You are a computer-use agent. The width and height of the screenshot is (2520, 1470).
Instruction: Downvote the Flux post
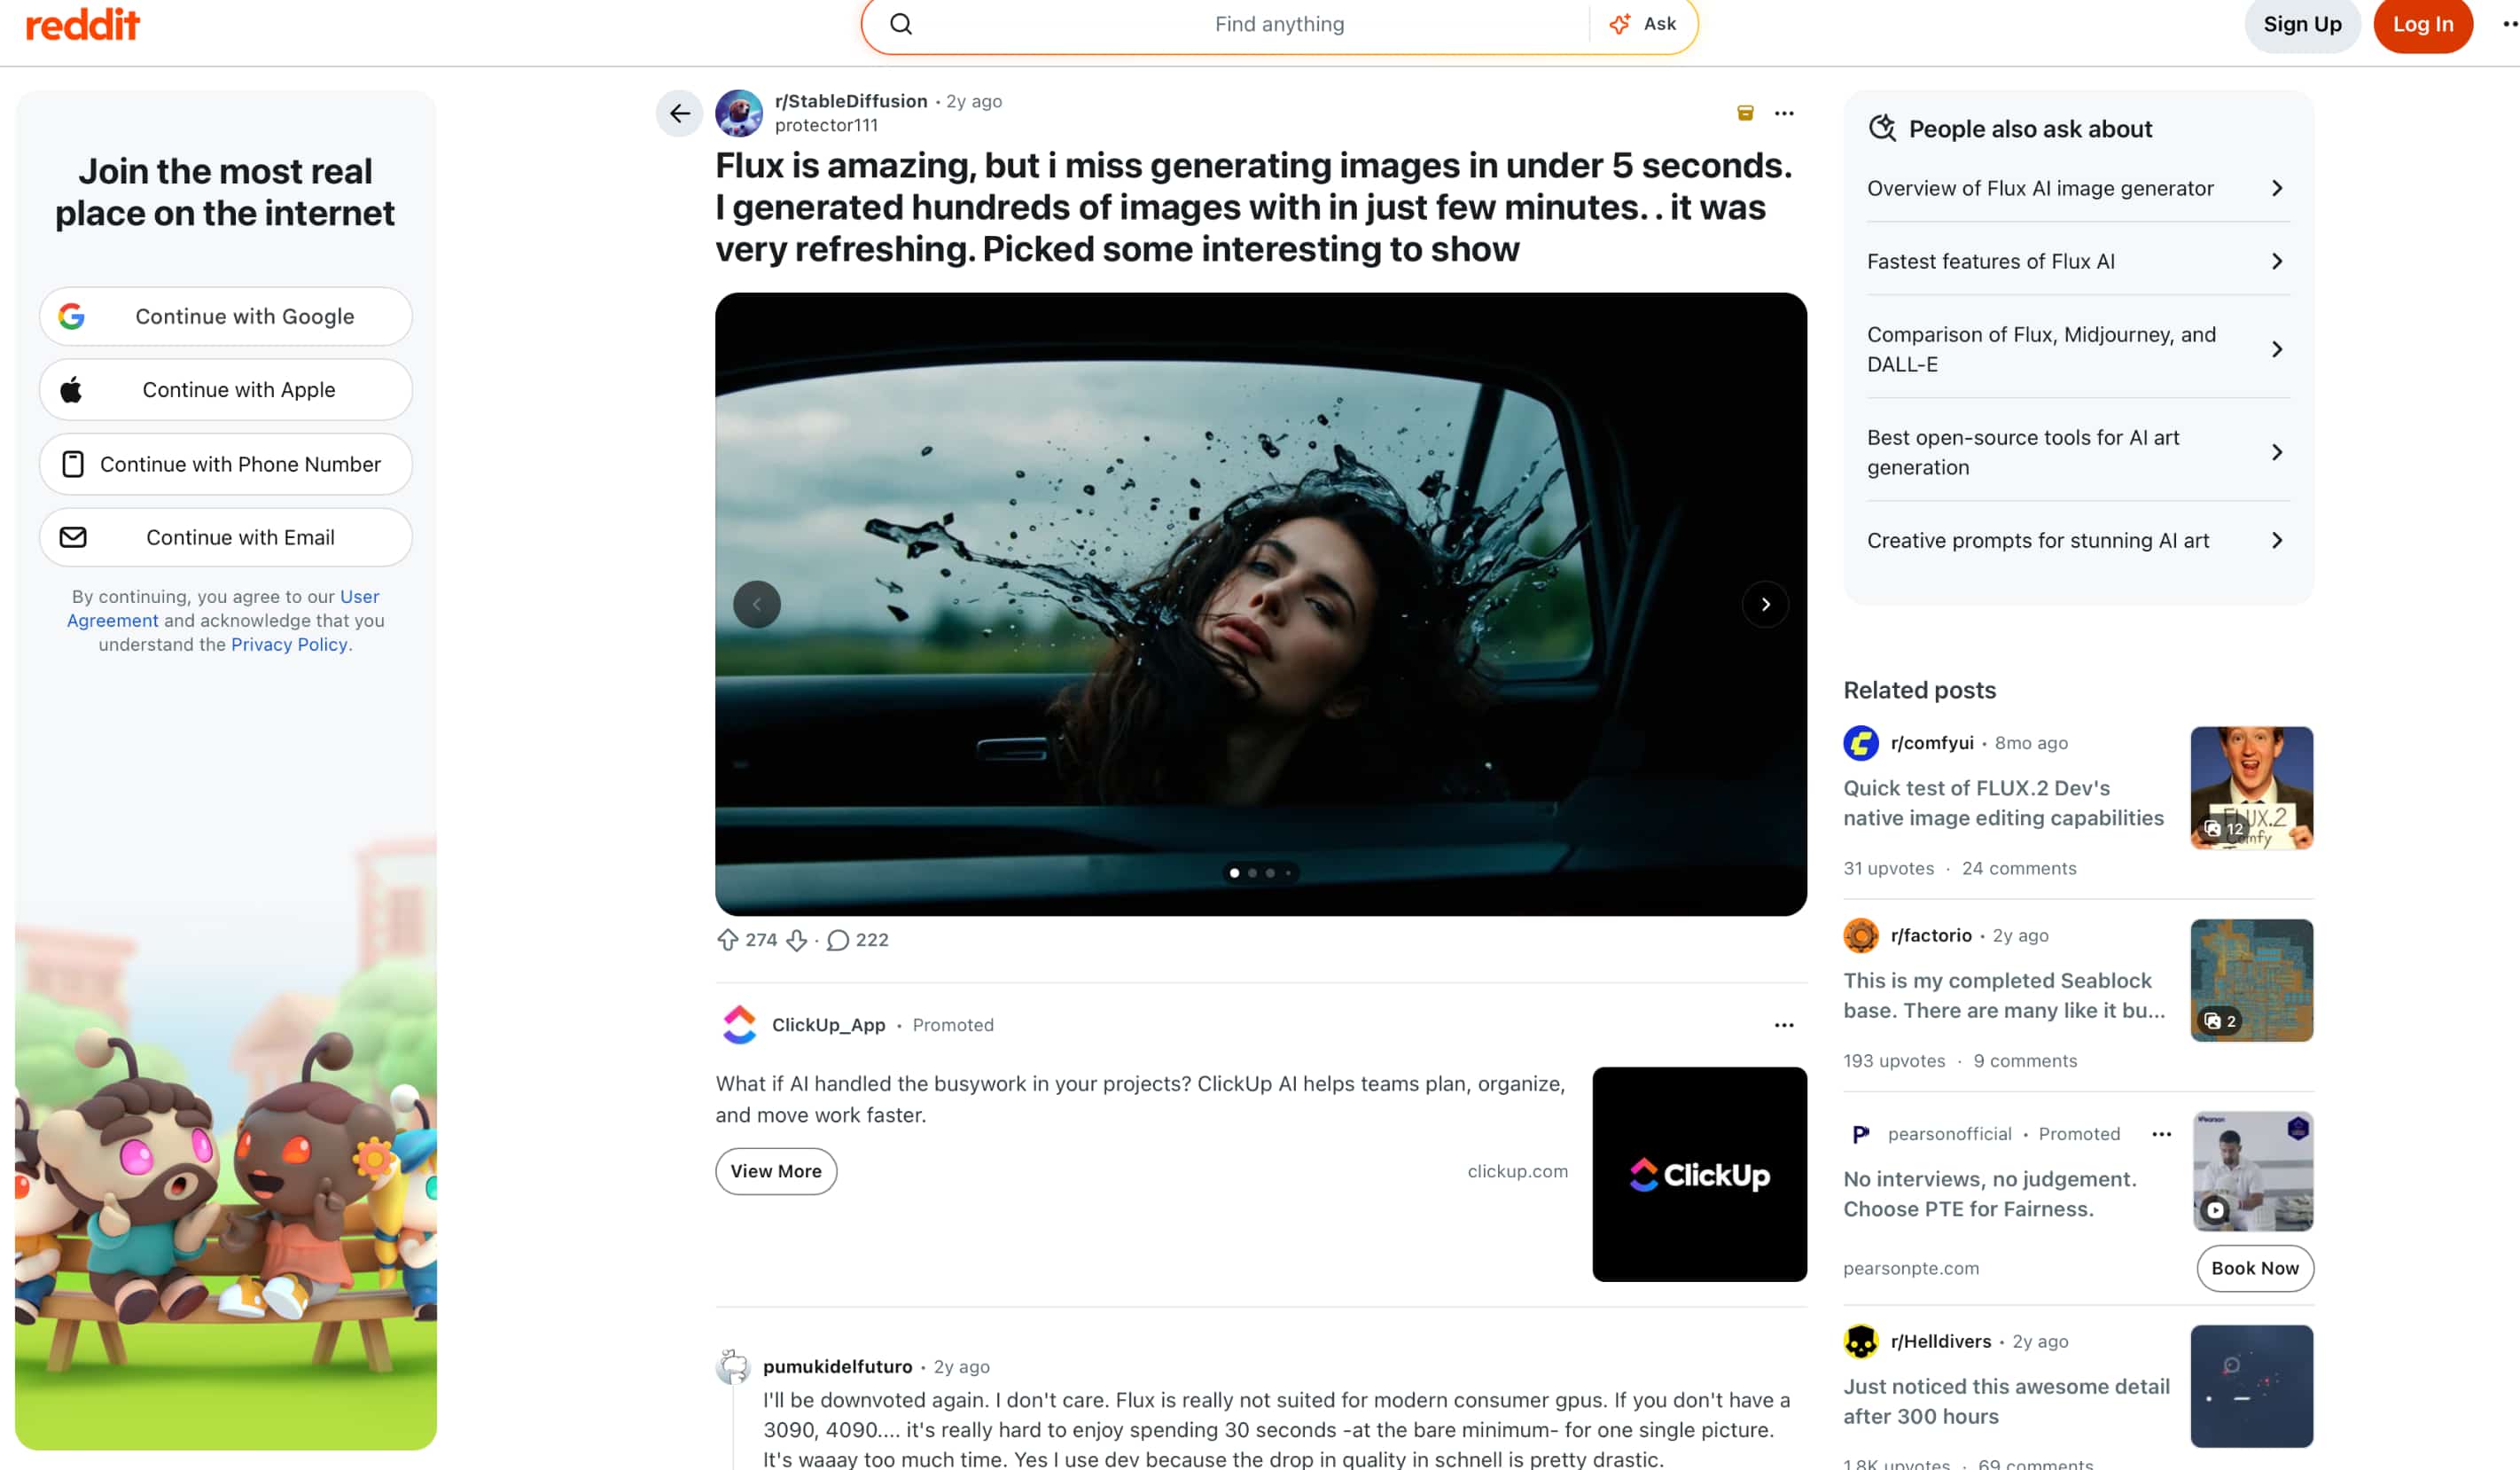796,940
